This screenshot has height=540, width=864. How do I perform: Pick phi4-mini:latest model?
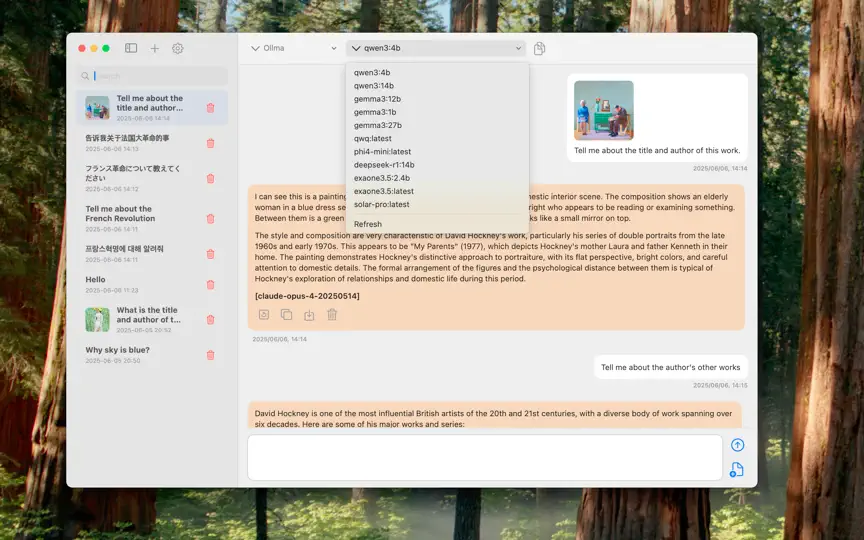click(x=438, y=152)
